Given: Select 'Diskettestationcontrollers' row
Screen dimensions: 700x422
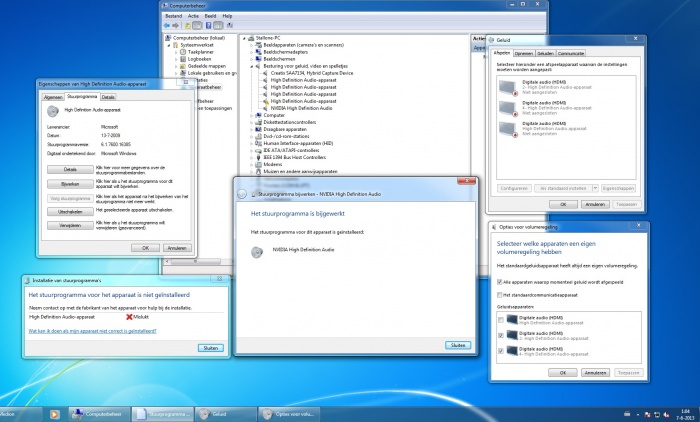Looking at the screenshot, I should click(x=285, y=122).
